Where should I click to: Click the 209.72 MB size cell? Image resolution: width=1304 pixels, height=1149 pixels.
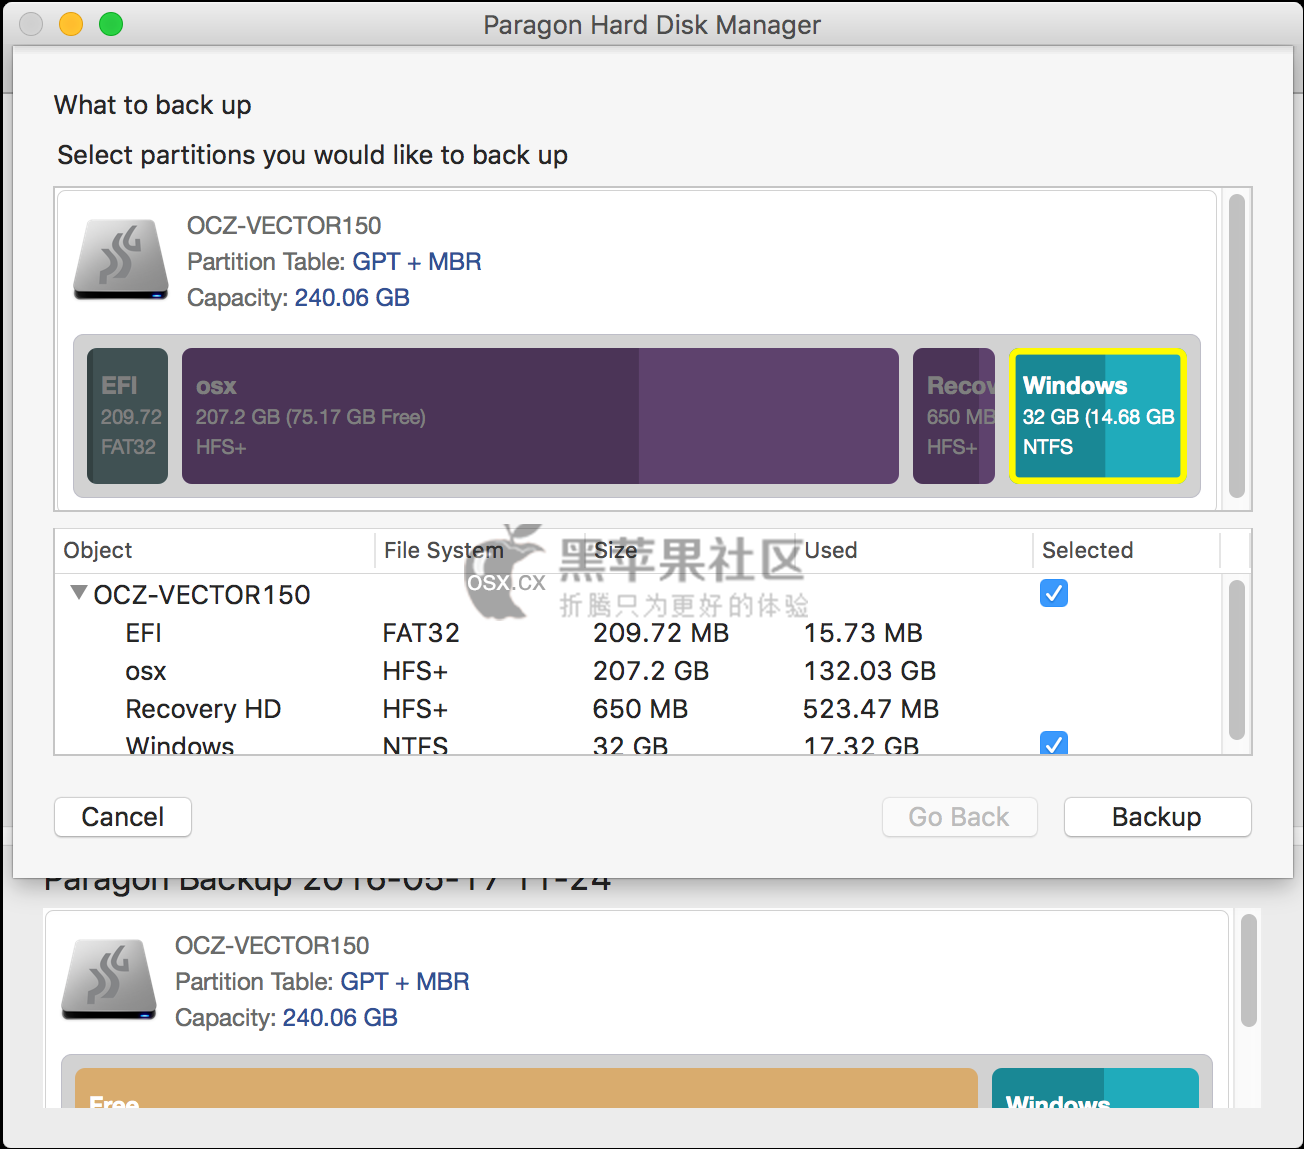[661, 633]
